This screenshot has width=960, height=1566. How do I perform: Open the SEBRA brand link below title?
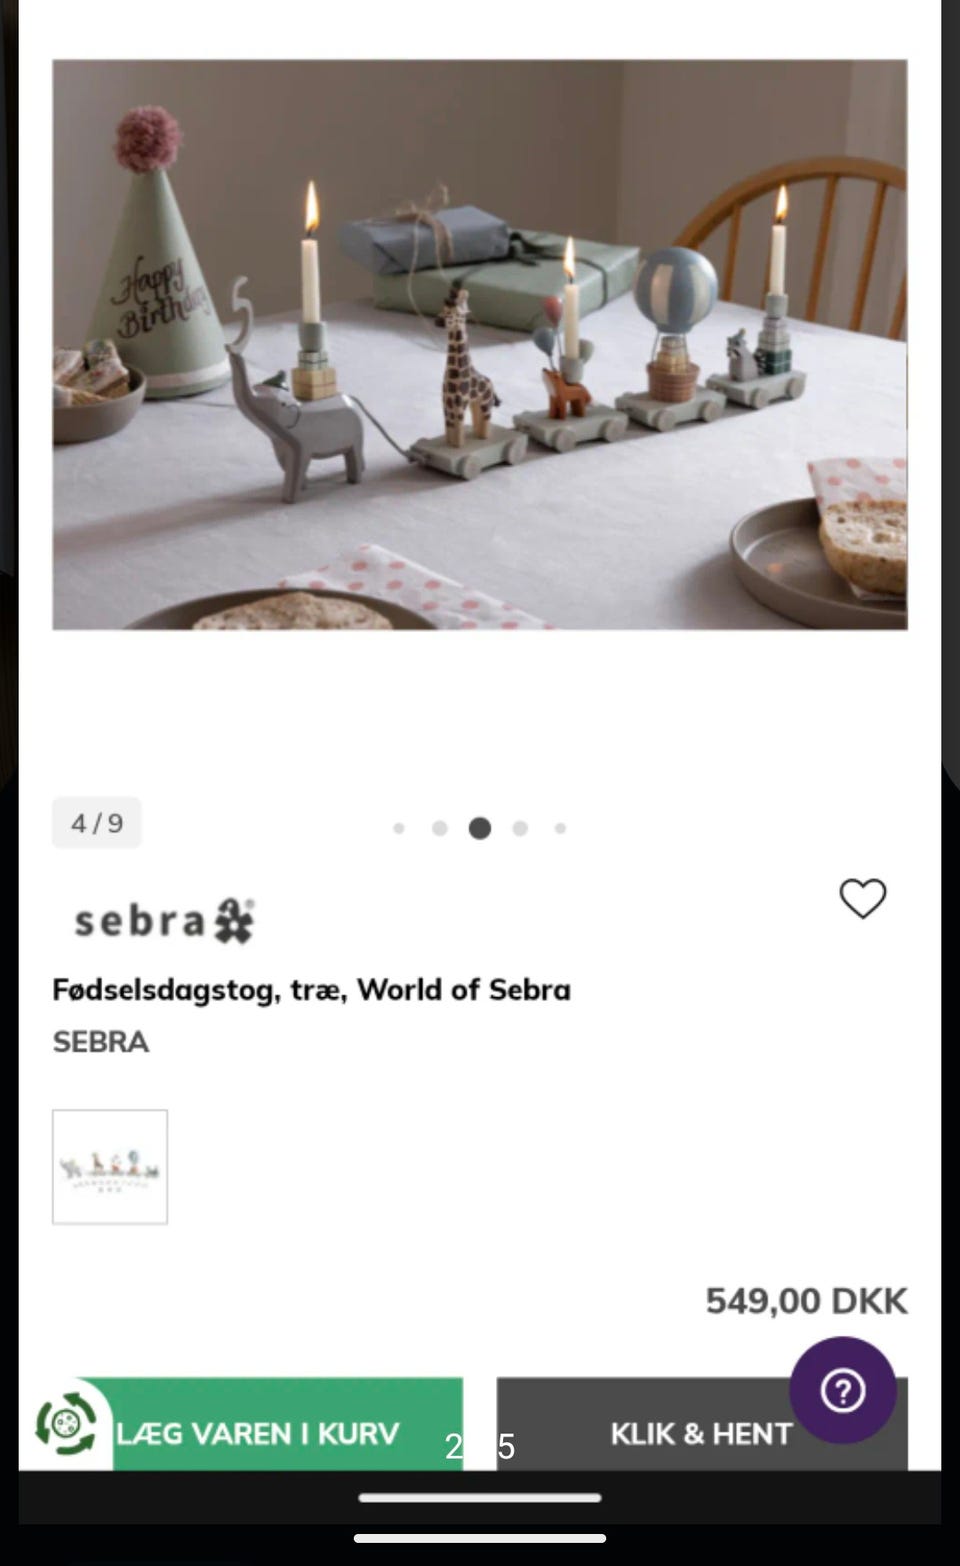(x=101, y=1042)
